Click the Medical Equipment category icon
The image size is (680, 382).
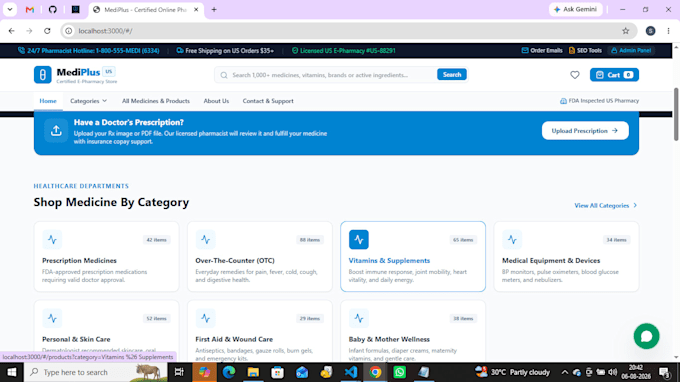pos(512,239)
